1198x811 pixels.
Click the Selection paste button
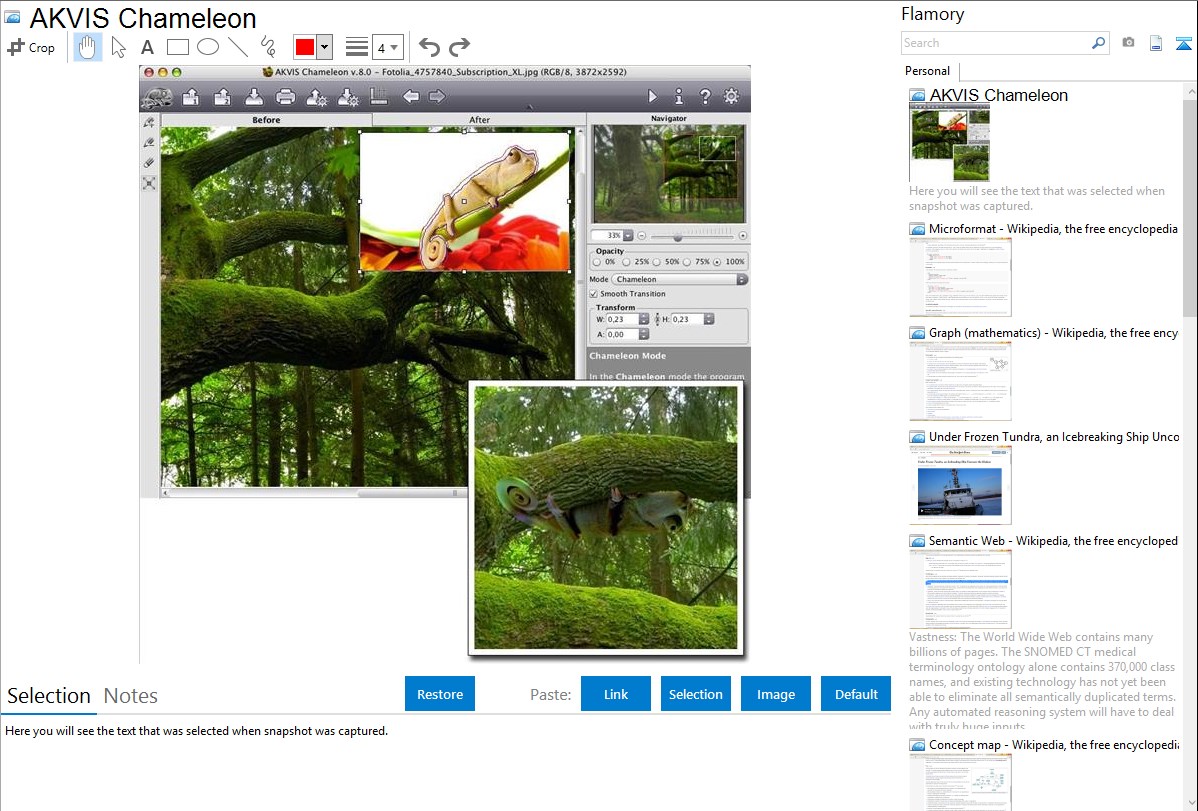click(x=696, y=694)
